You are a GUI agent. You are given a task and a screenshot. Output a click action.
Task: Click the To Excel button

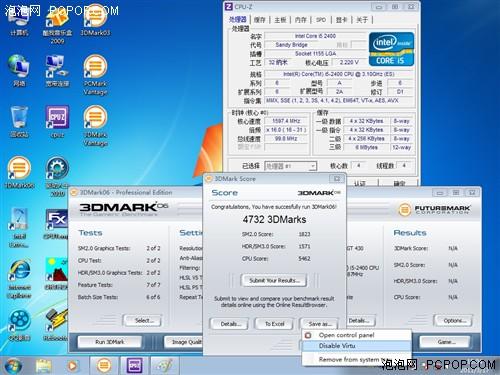tap(274, 324)
